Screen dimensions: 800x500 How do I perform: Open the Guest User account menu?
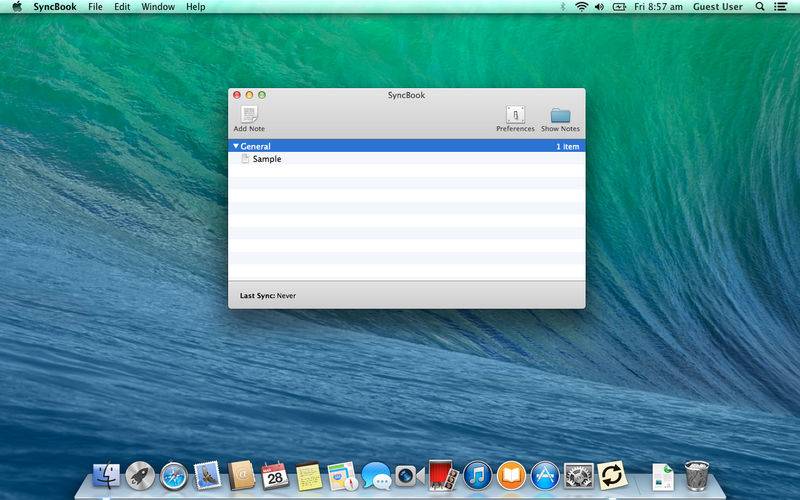tap(718, 7)
